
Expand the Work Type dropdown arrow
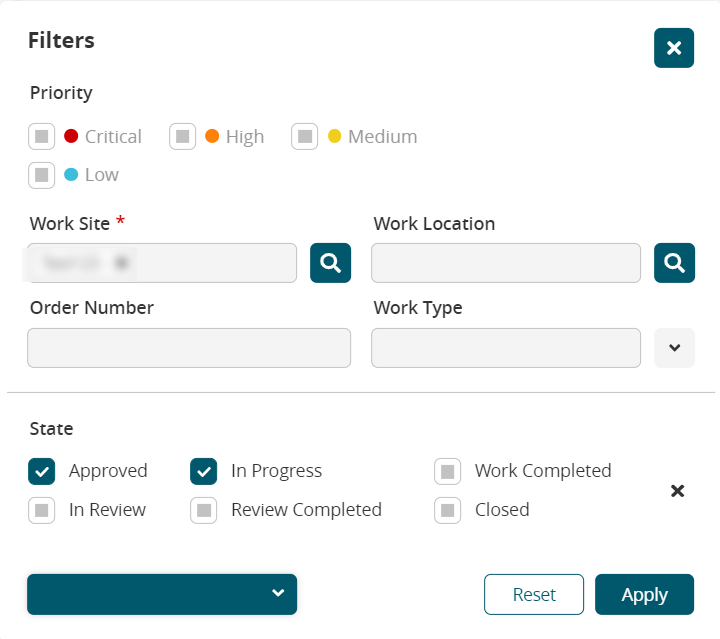[674, 348]
